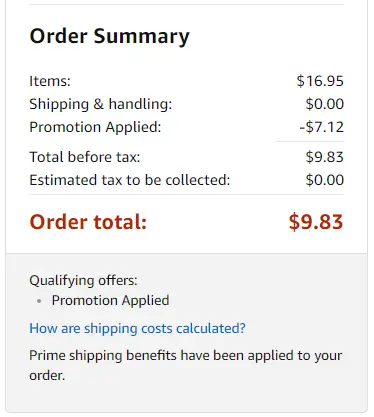This screenshot has height=417, width=374.
Task: Select the Items price $16.95
Action: [320, 81]
